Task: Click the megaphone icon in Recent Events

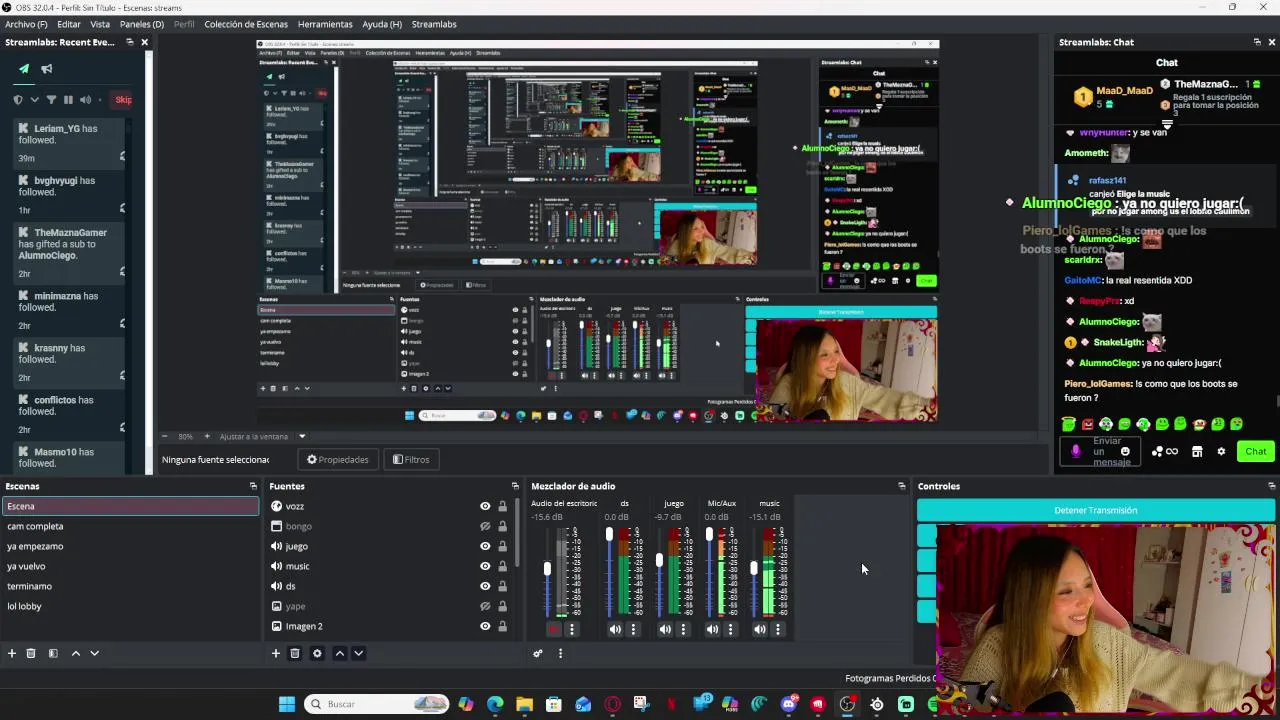Action: tap(47, 69)
